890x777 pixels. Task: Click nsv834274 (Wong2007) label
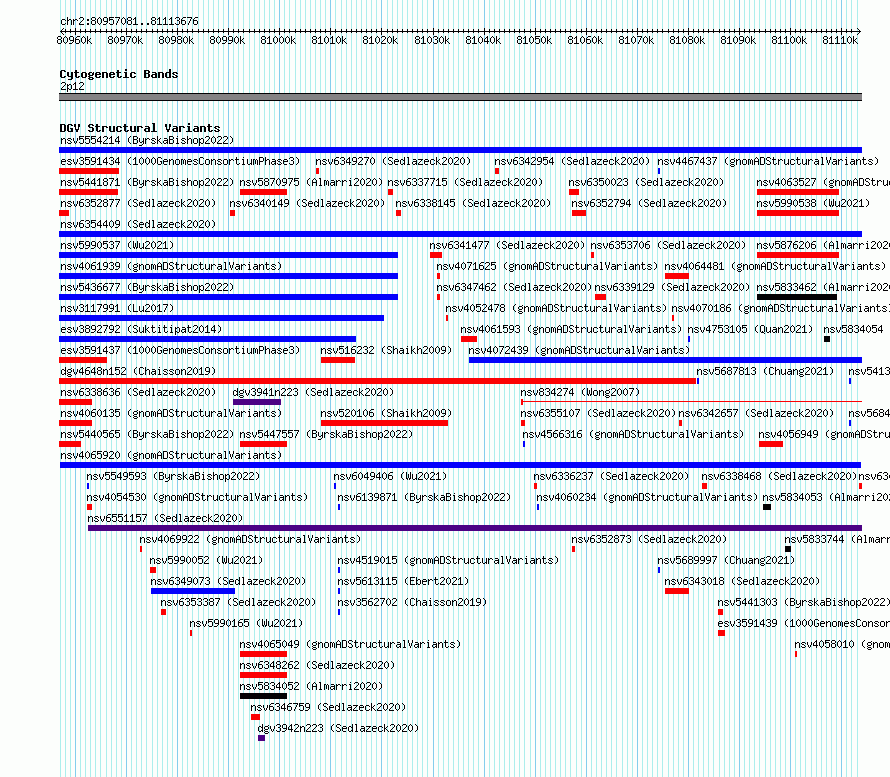click(x=580, y=392)
